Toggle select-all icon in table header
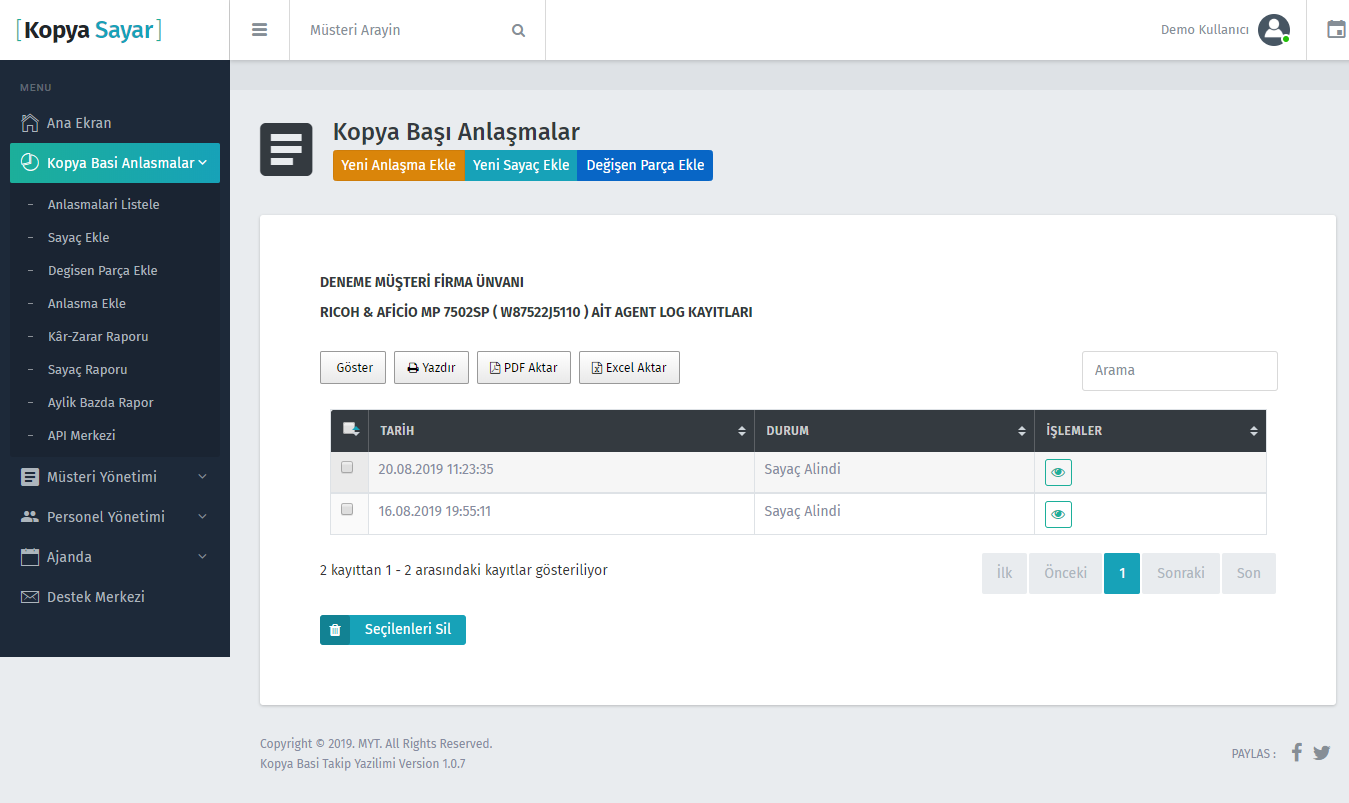 pos(350,430)
